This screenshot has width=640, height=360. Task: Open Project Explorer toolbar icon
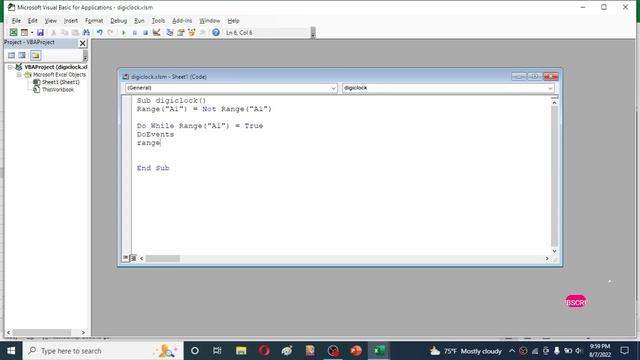click(170, 33)
